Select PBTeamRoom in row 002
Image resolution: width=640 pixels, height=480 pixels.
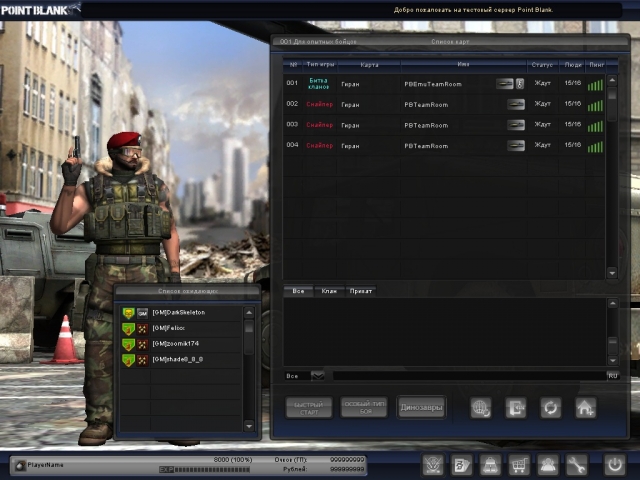click(426, 105)
